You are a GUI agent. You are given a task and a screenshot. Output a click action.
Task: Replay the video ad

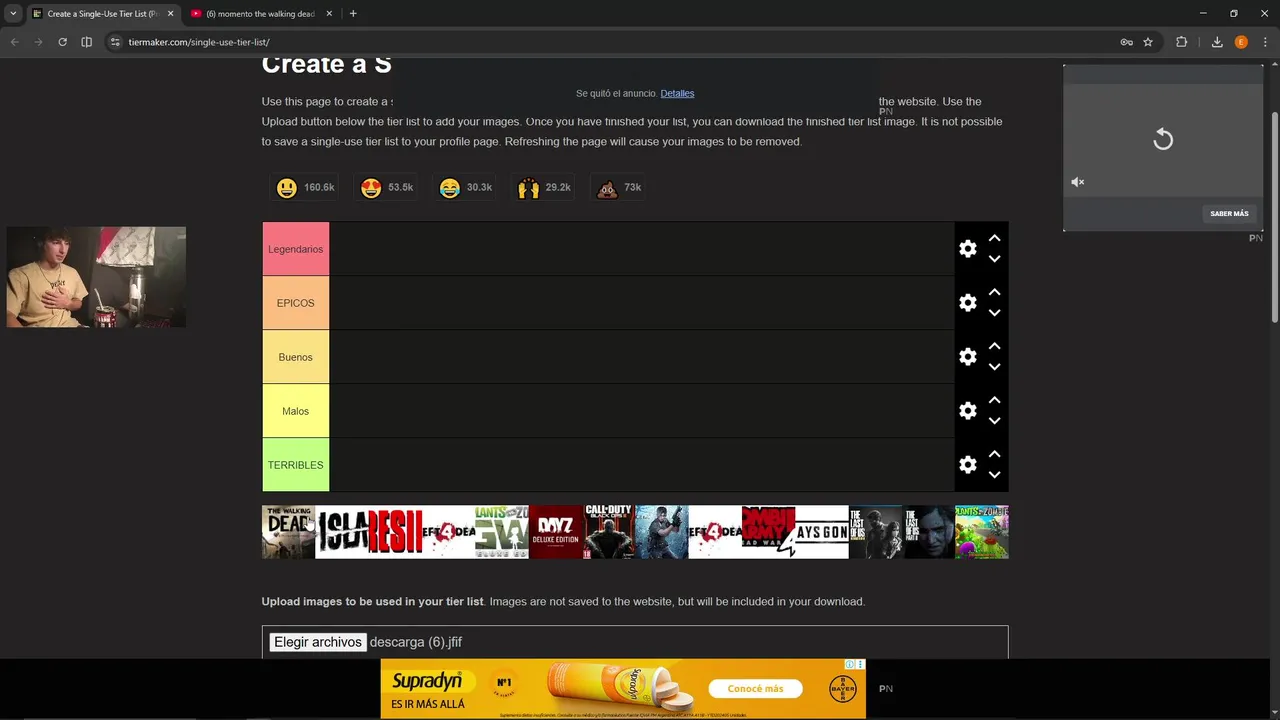click(1163, 139)
